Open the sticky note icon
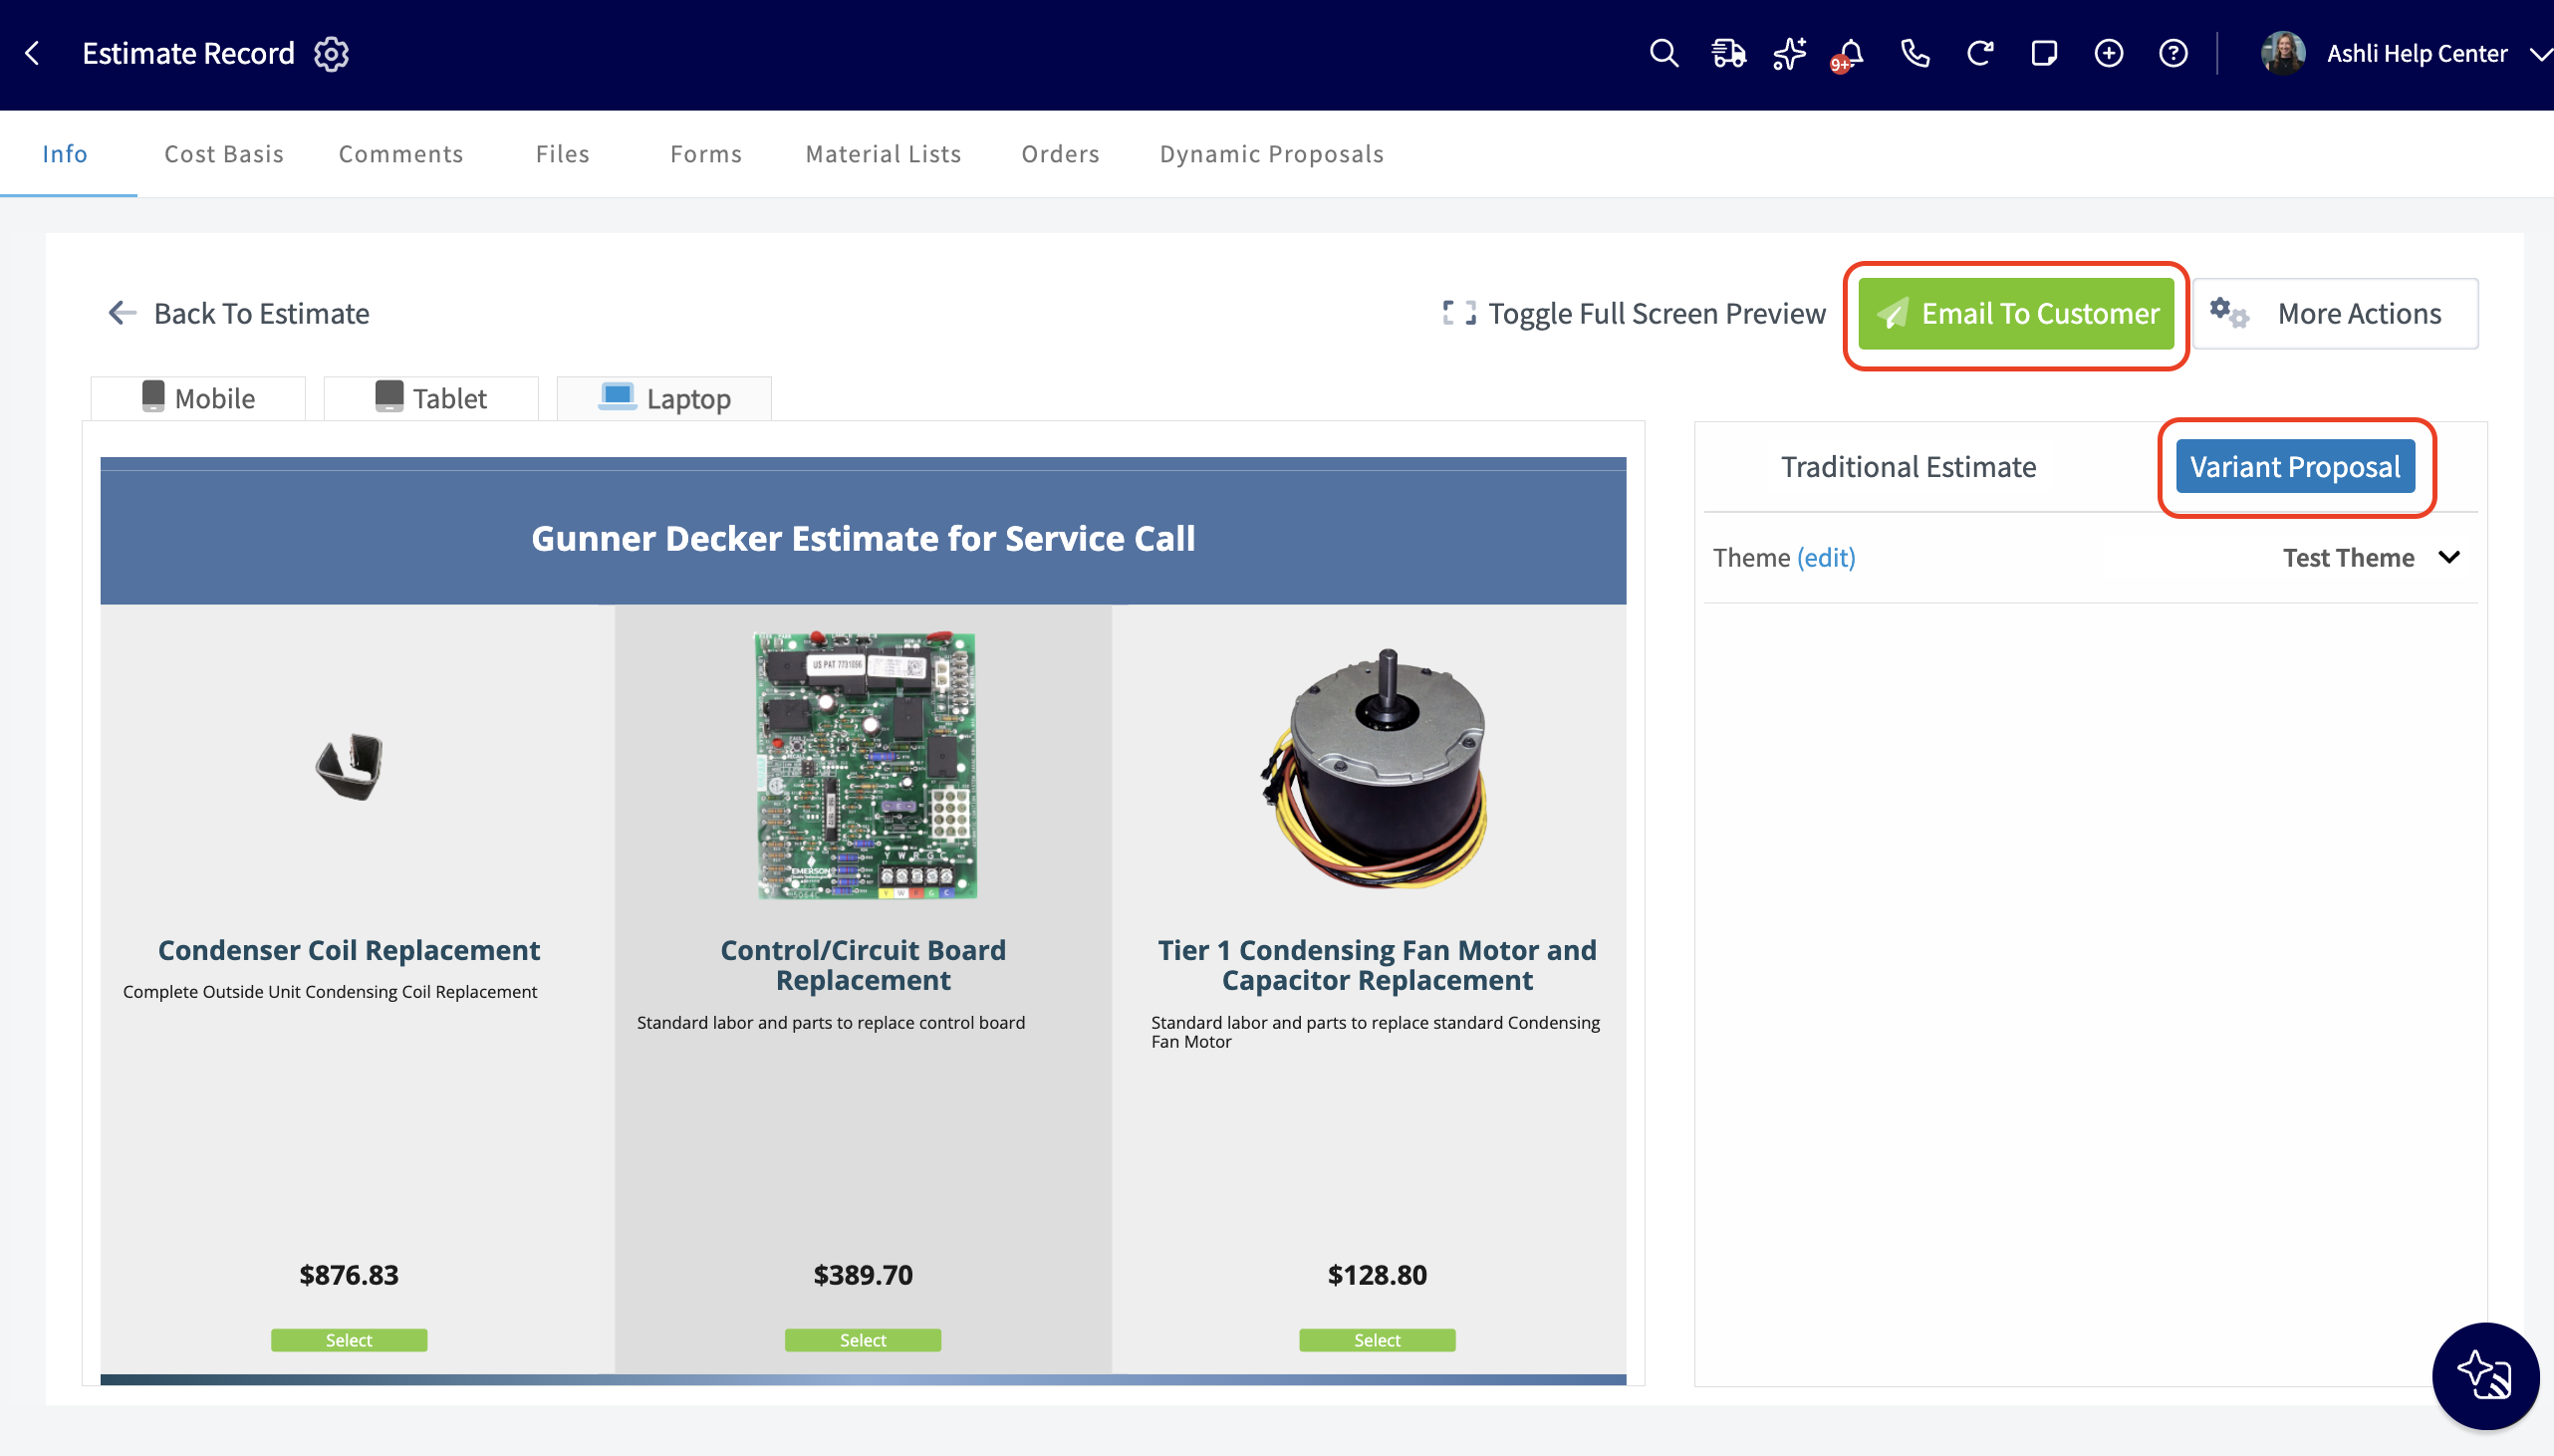 point(2044,53)
